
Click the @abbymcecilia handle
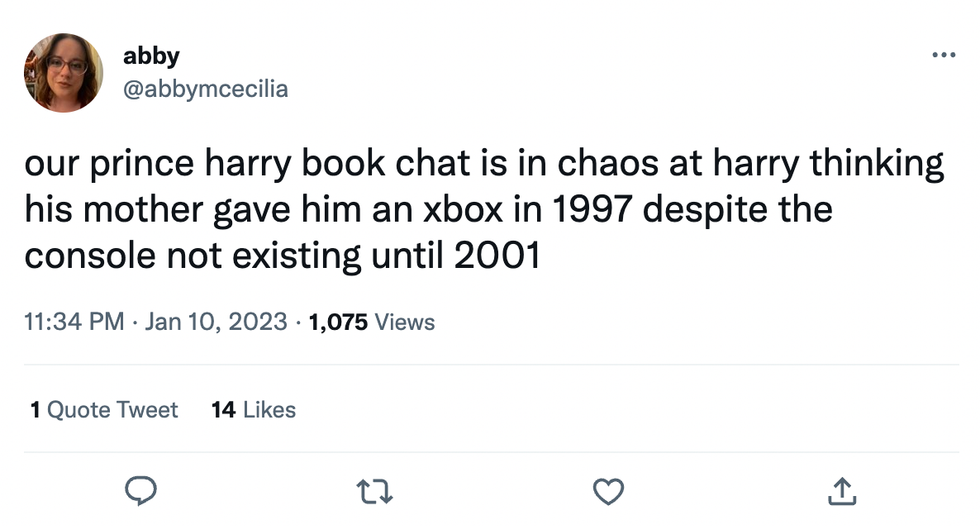pos(205,89)
